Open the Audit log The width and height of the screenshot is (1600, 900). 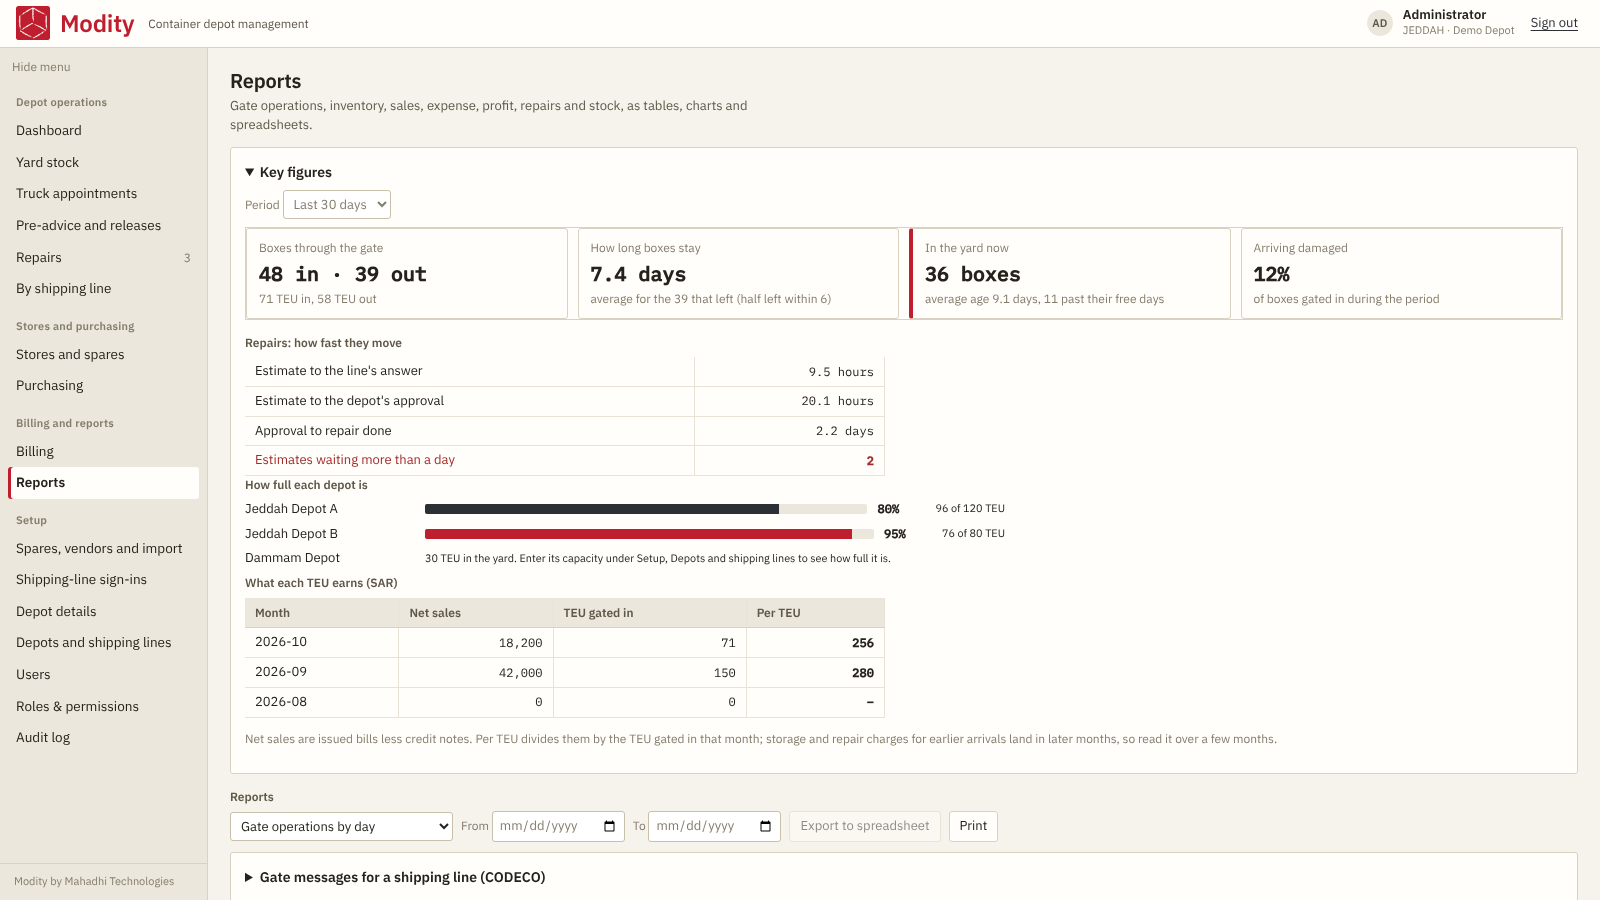103,737
